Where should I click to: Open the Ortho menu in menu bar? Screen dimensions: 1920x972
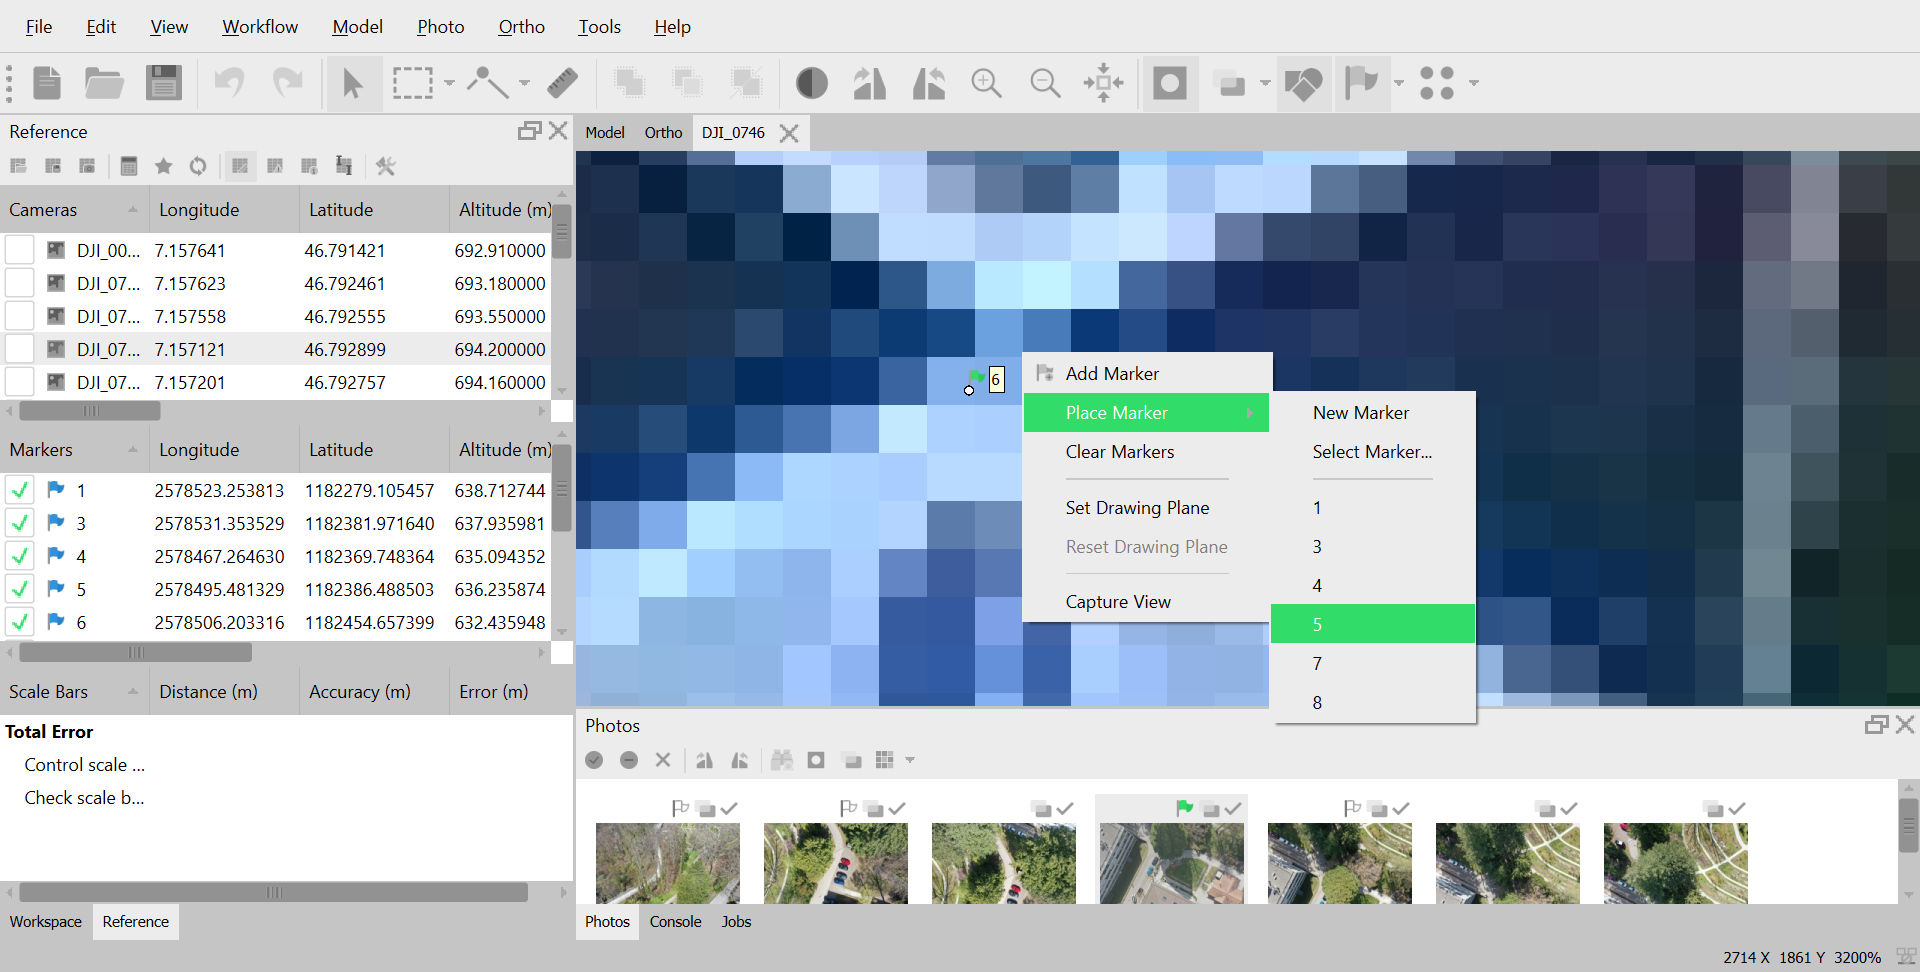click(x=521, y=27)
